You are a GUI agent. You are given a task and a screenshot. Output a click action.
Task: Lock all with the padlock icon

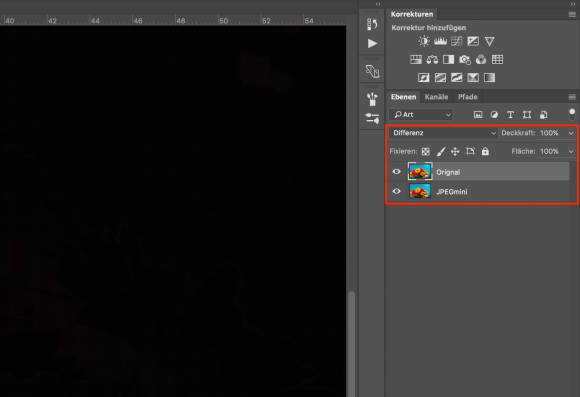(x=485, y=151)
